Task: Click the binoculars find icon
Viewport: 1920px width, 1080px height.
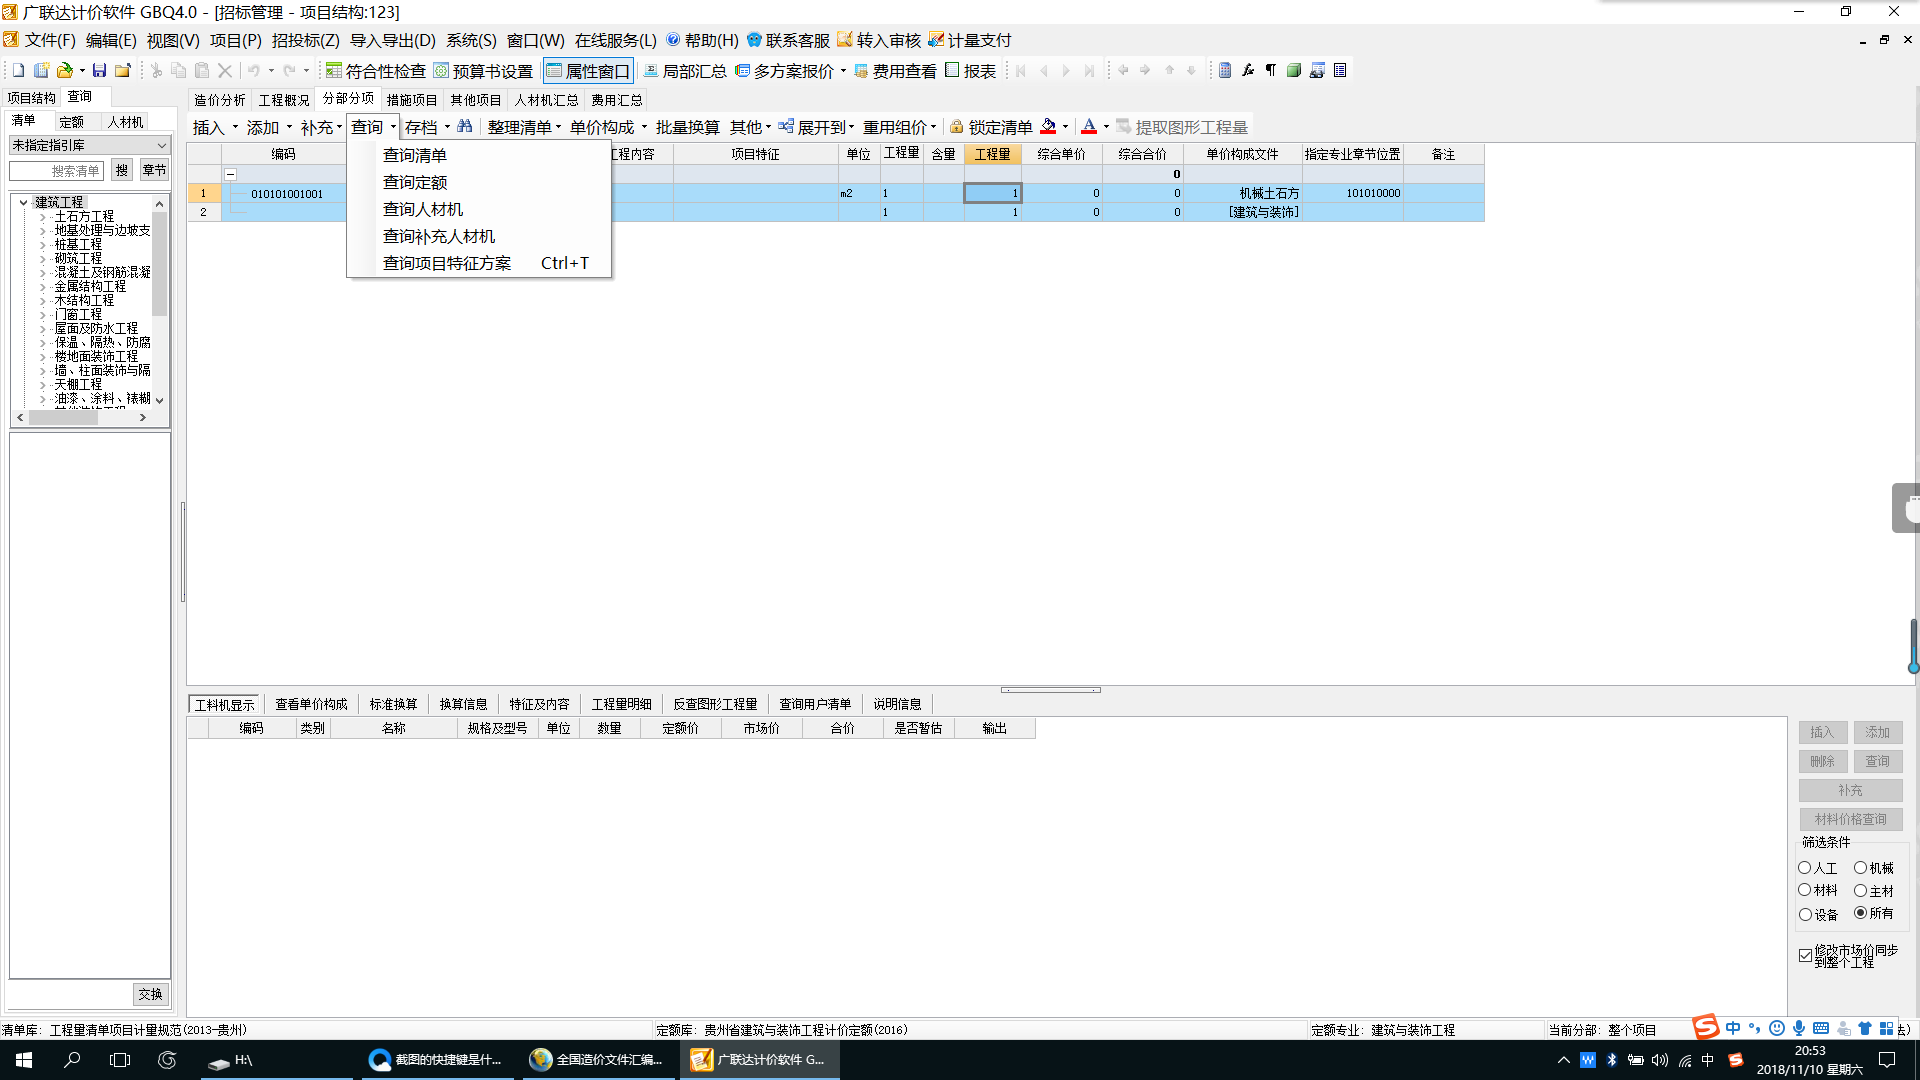Action: click(x=465, y=126)
